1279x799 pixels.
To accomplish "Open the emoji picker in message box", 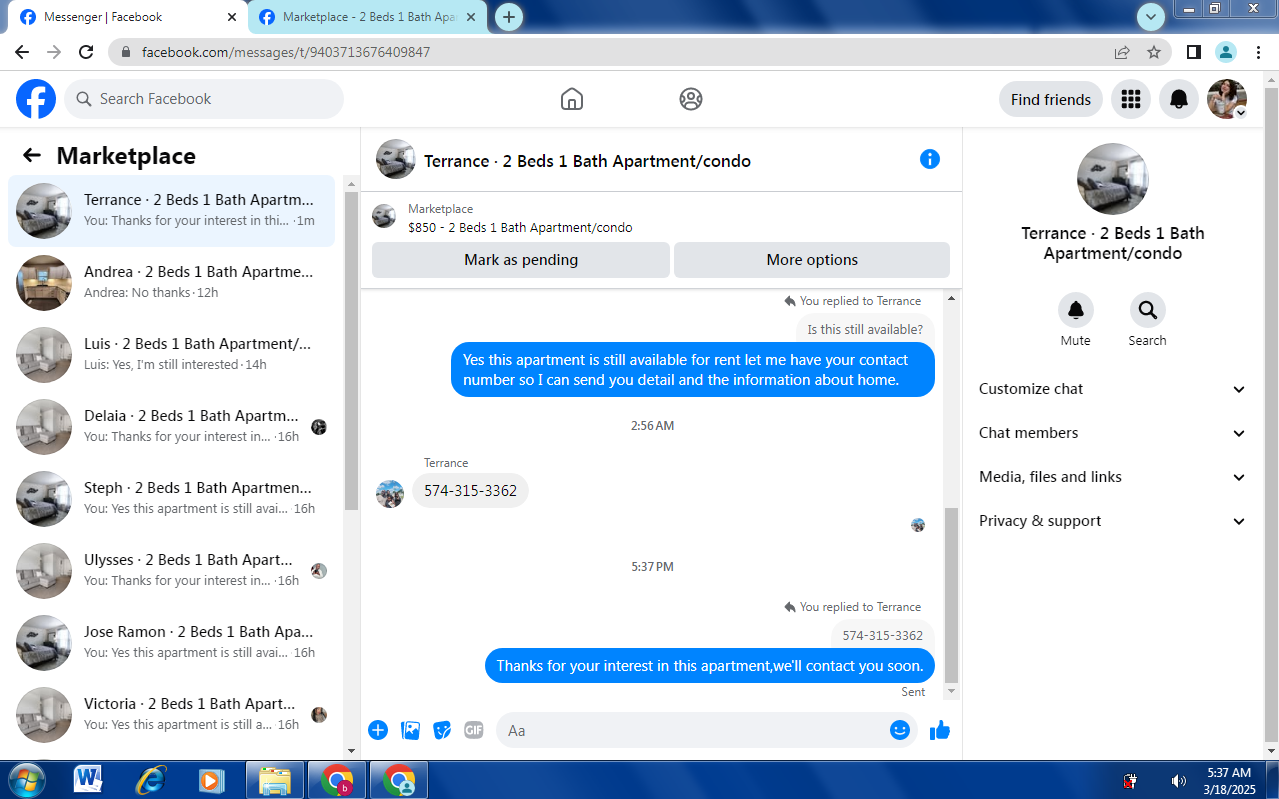I will coord(899,730).
